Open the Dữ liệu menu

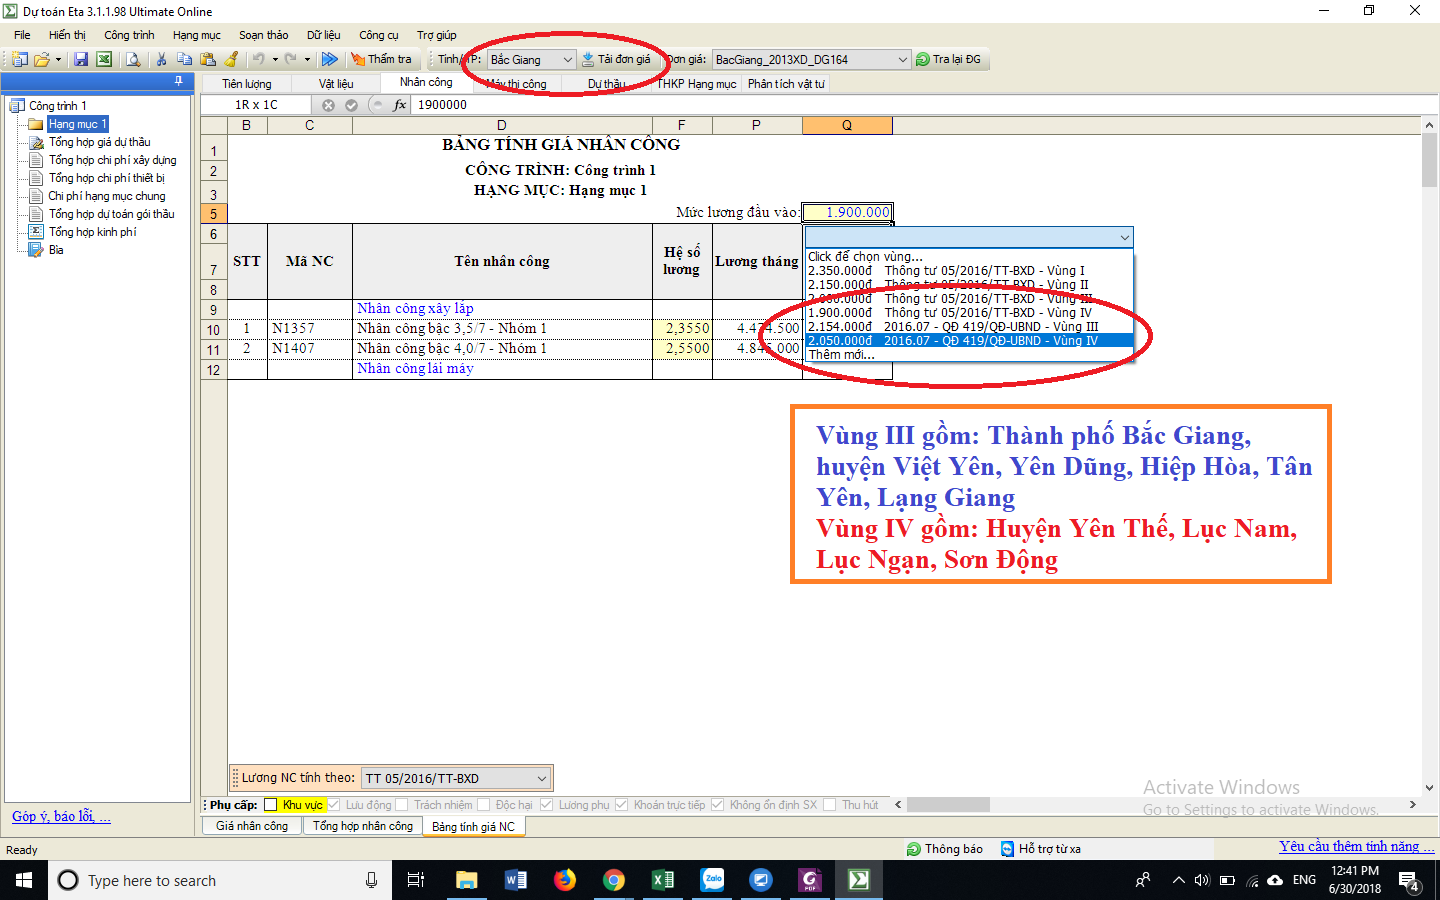click(323, 35)
